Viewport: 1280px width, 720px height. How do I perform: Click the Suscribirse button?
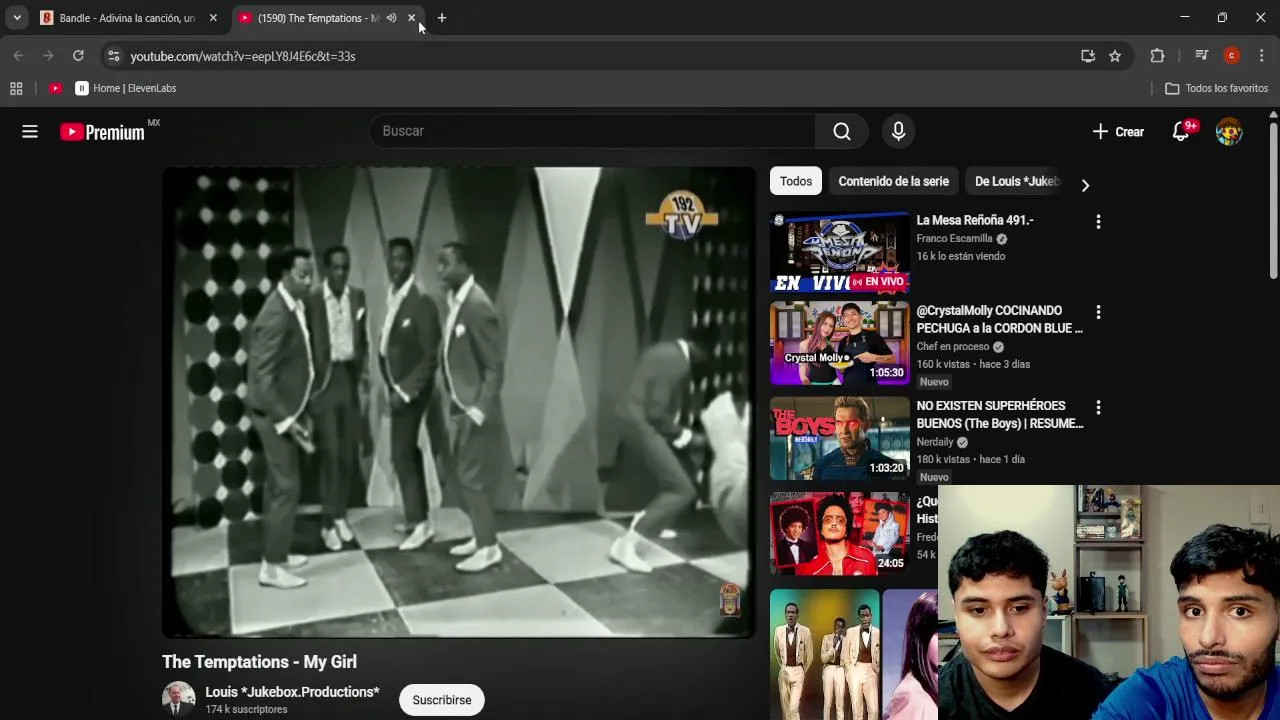(x=442, y=700)
